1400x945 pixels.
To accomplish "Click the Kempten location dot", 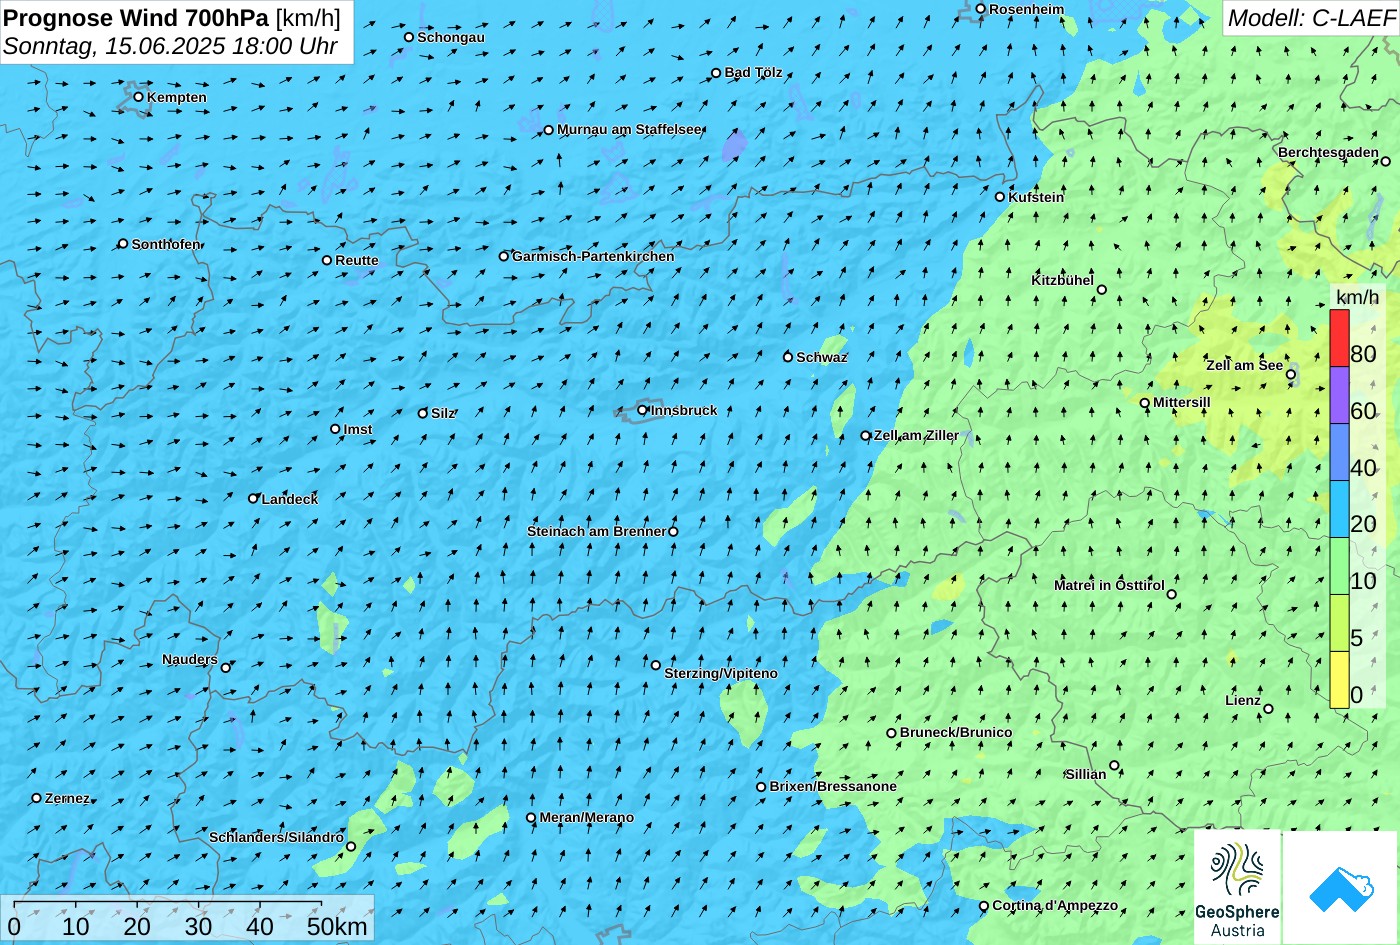I will [x=139, y=97].
